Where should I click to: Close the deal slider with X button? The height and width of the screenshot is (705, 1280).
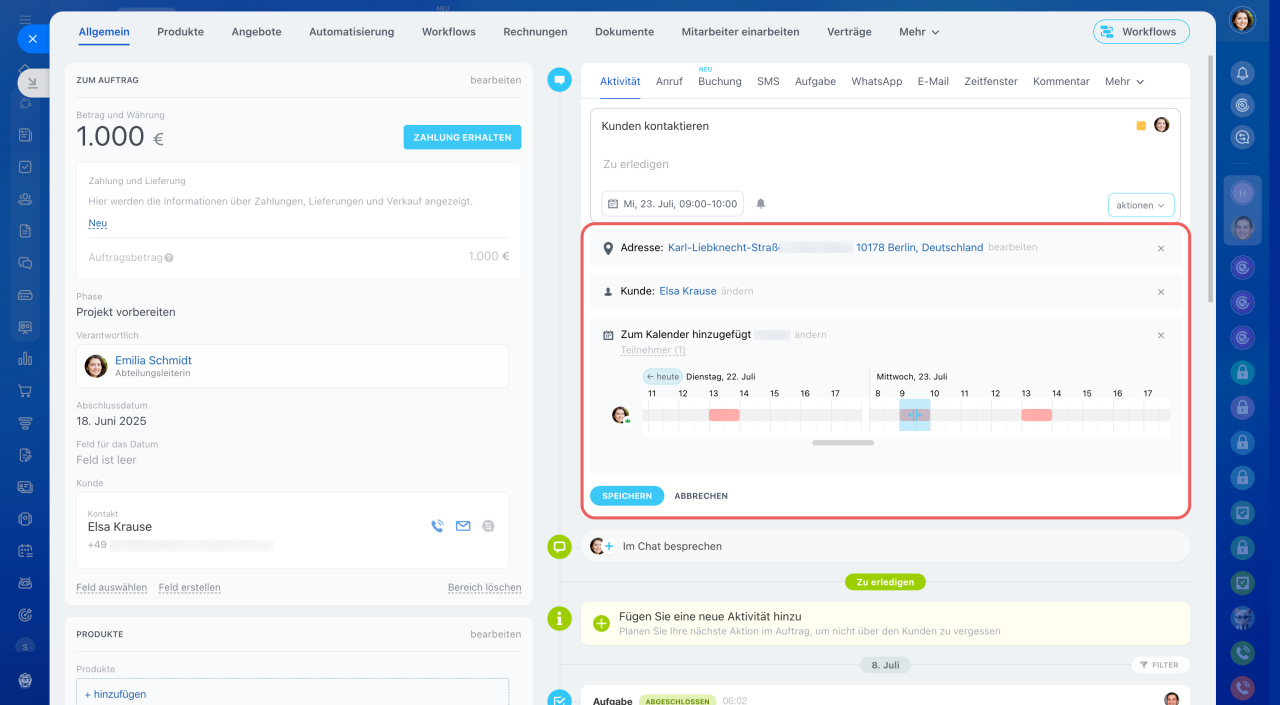point(32,39)
